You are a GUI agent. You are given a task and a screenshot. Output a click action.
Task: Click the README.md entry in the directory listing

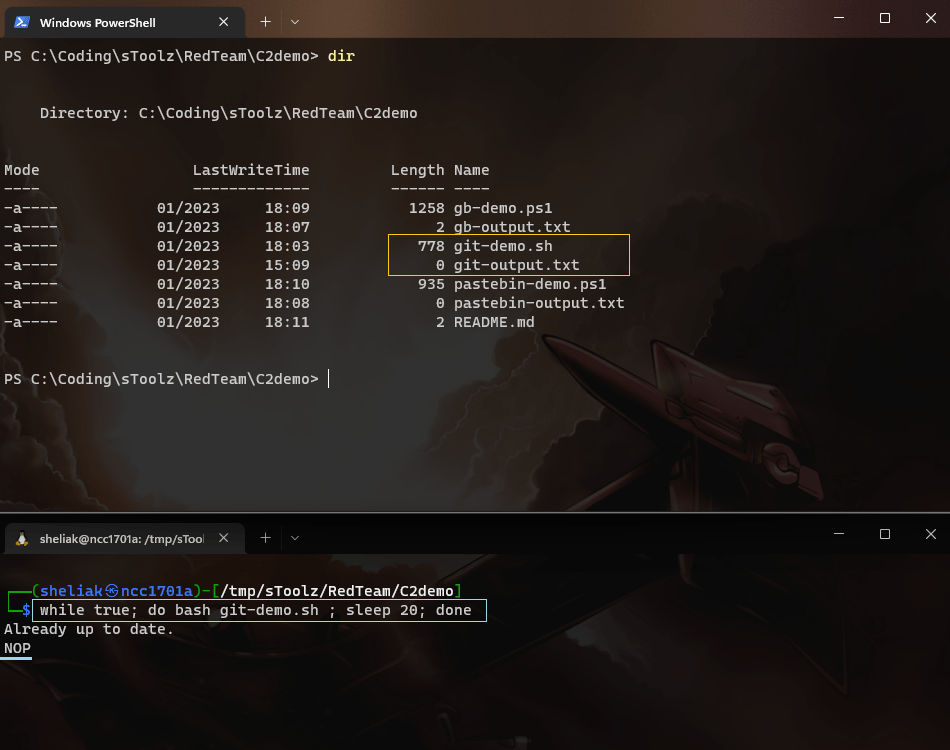pos(493,322)
